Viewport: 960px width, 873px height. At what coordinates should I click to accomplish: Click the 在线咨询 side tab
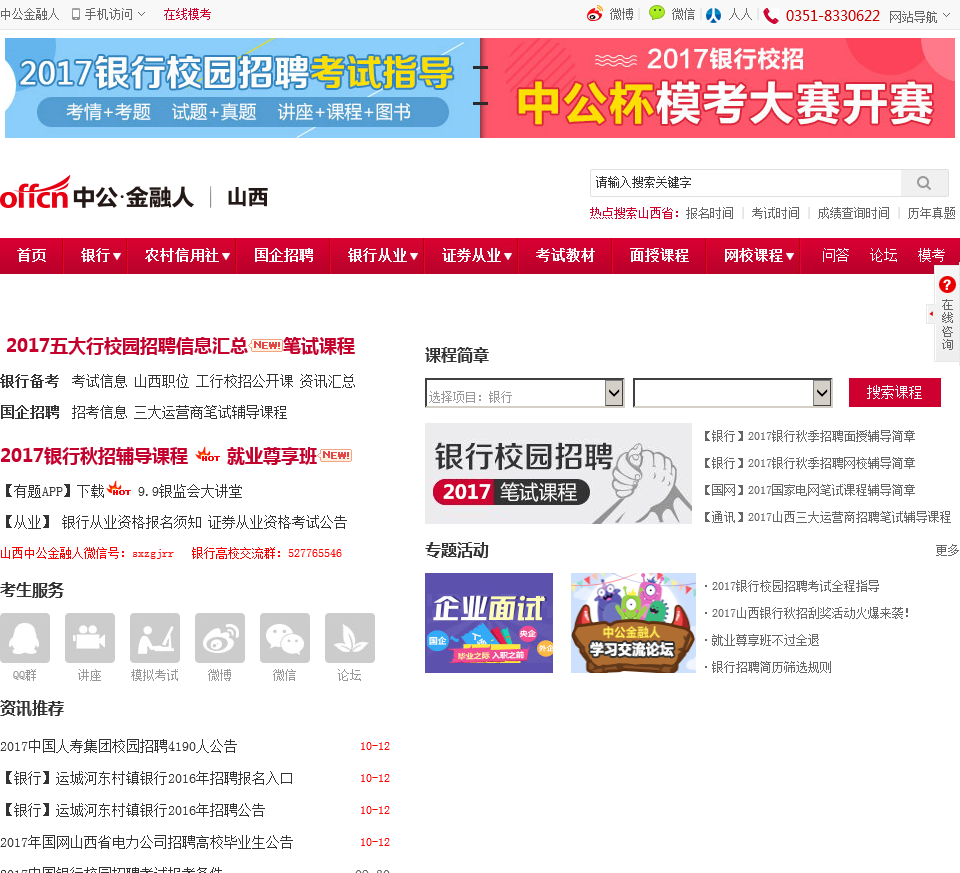tap(947, 324)
